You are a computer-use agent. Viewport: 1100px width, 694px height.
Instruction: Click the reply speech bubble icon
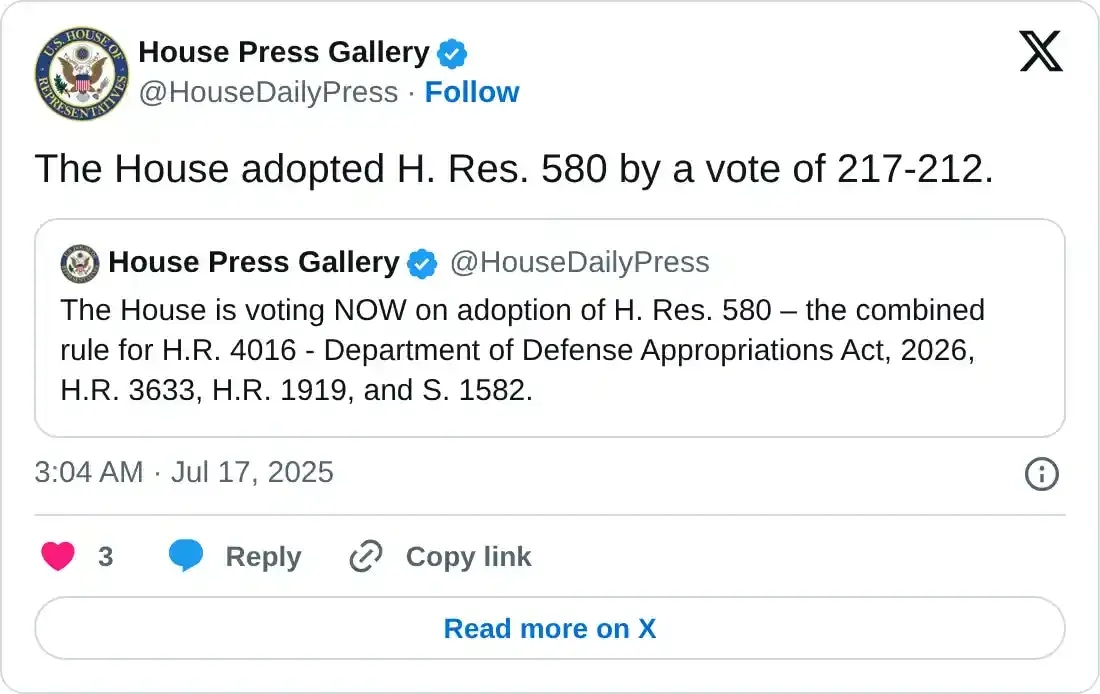click(x=185, y=557)
